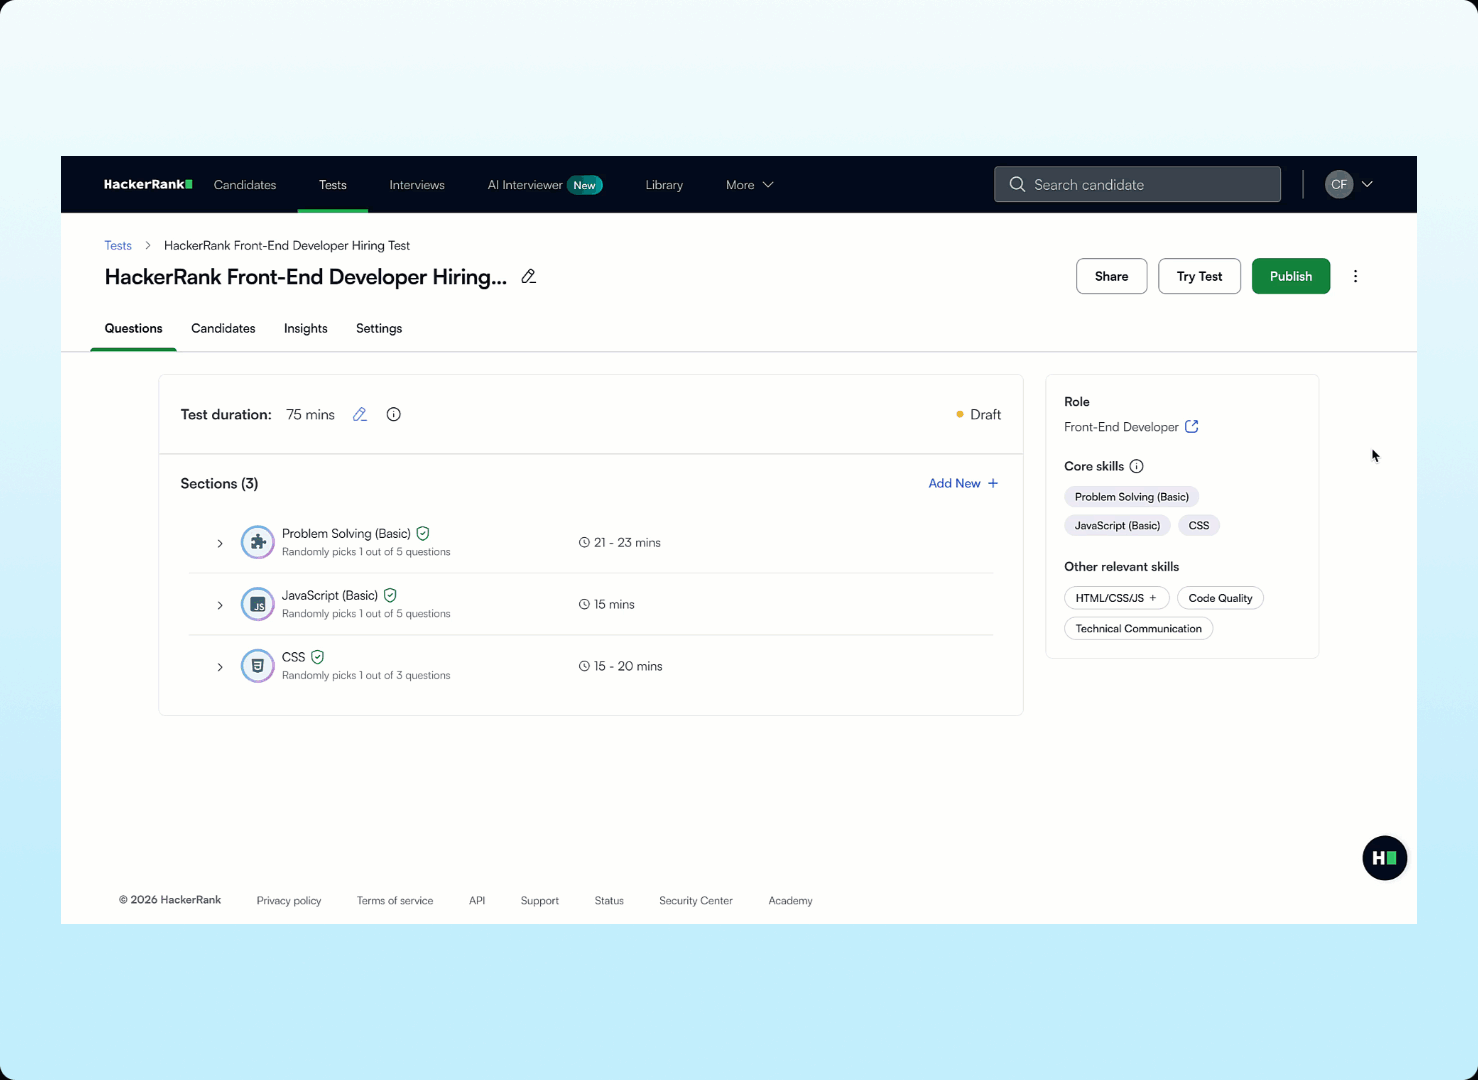Click the HackerRank logo in navbar
Screen dimensions: 1478x1080
[148, 184]
